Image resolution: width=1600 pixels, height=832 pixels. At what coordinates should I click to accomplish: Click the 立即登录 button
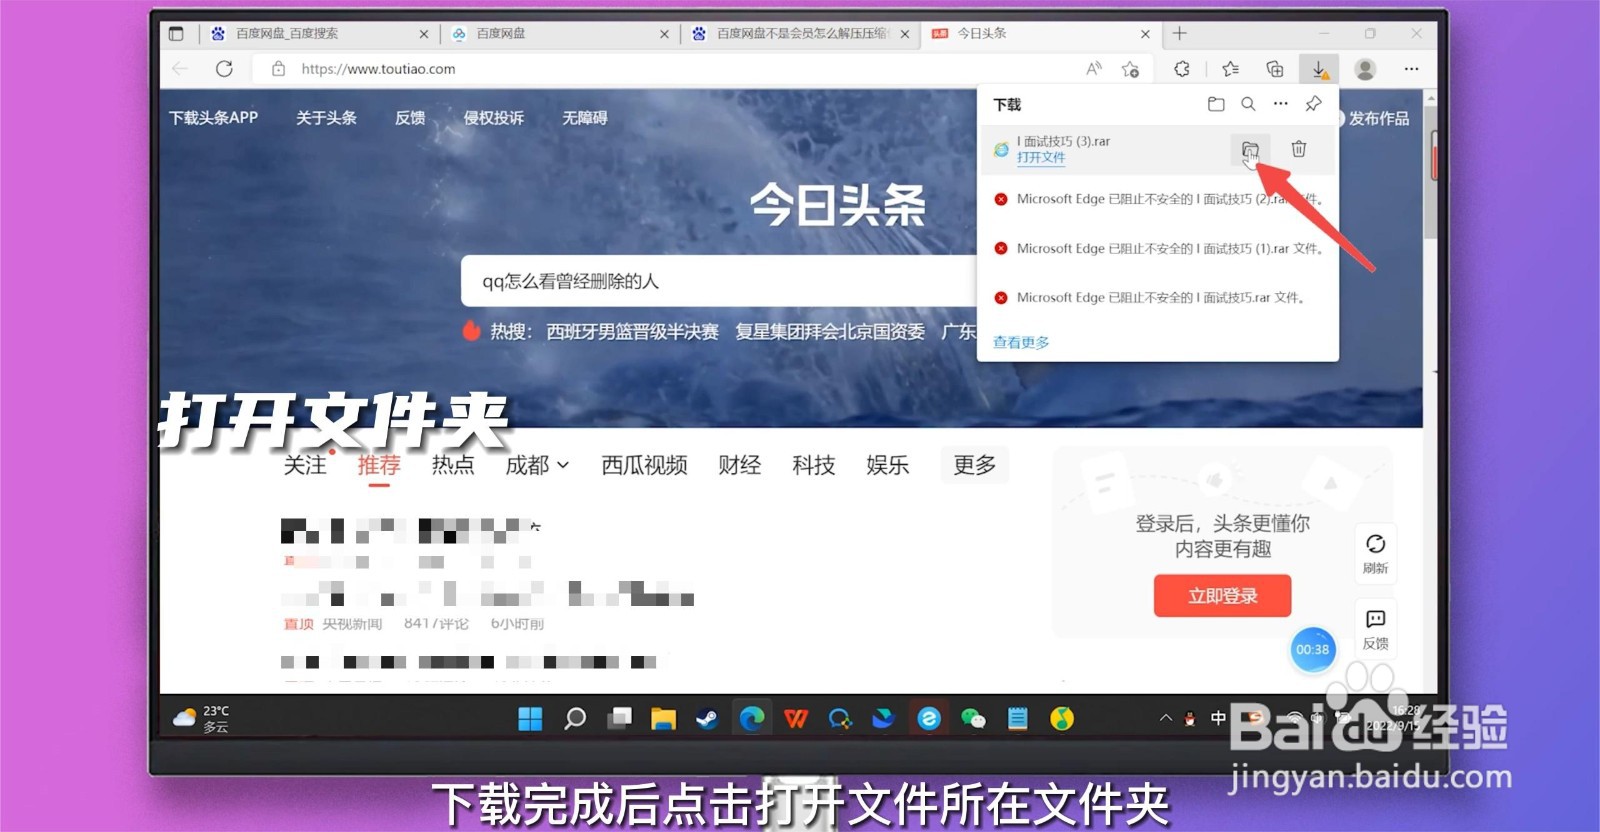point(1222,596)
